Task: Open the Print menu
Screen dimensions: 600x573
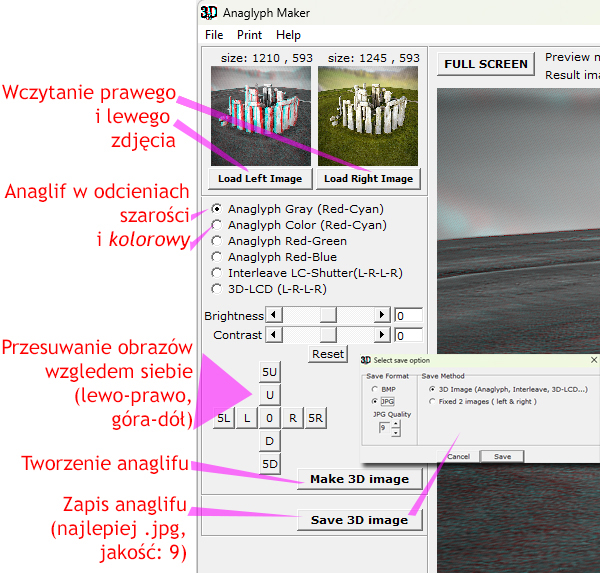Action: [x=249, y=35]
